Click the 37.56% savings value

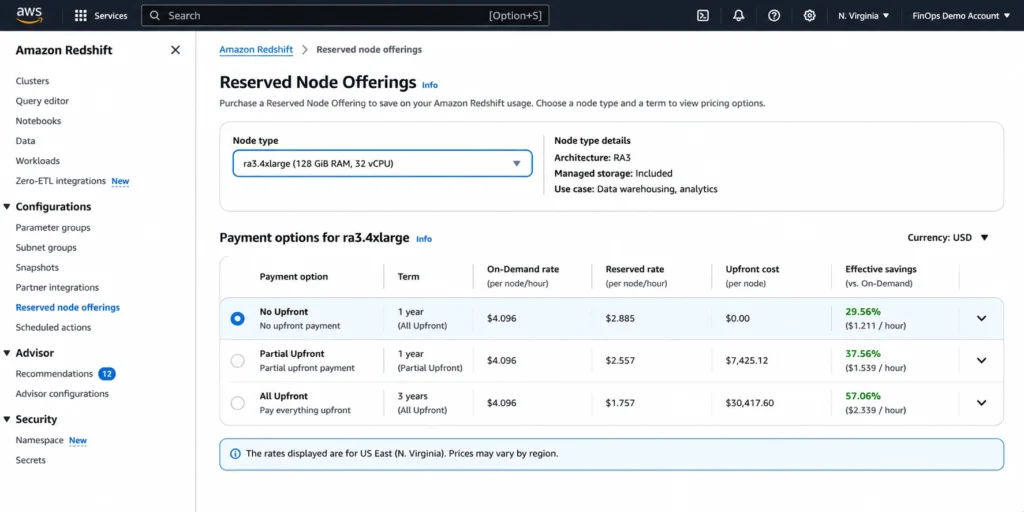(863, 353)
